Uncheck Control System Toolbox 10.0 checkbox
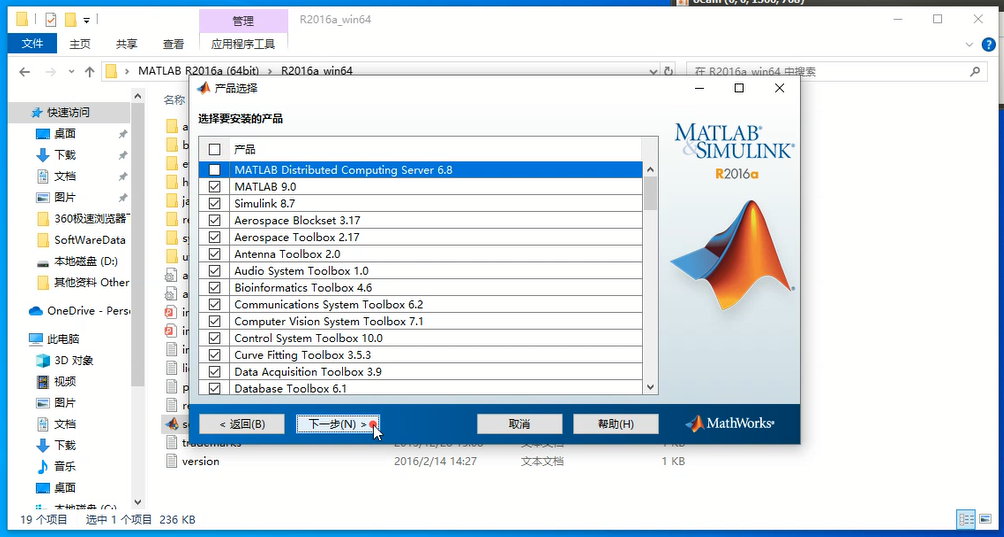This screenshot has height=537, width=1004. pos(215,338)
